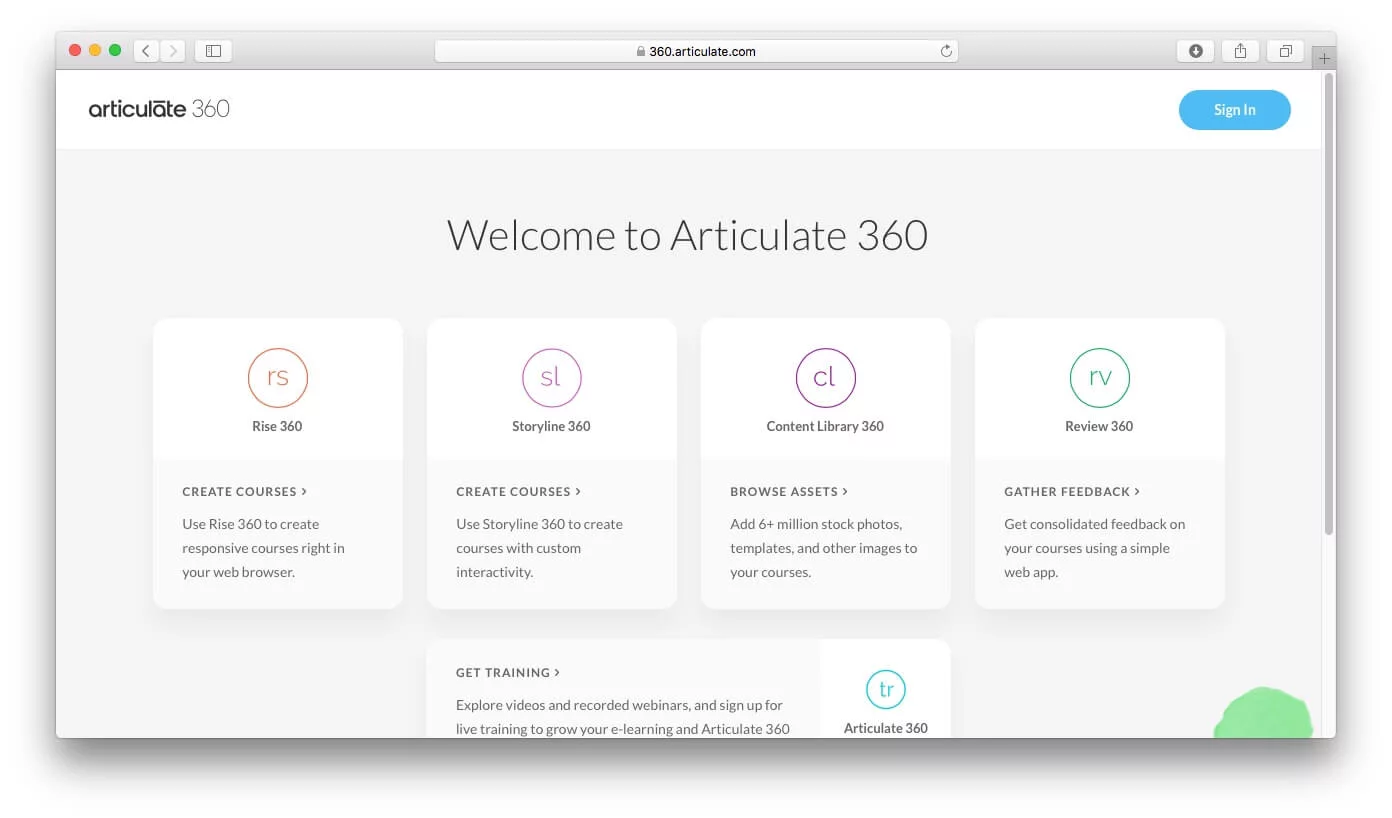This screenshot has height=818, width=1392.
Task: Click the Review 360 app icon
Action: point(1099,377)
